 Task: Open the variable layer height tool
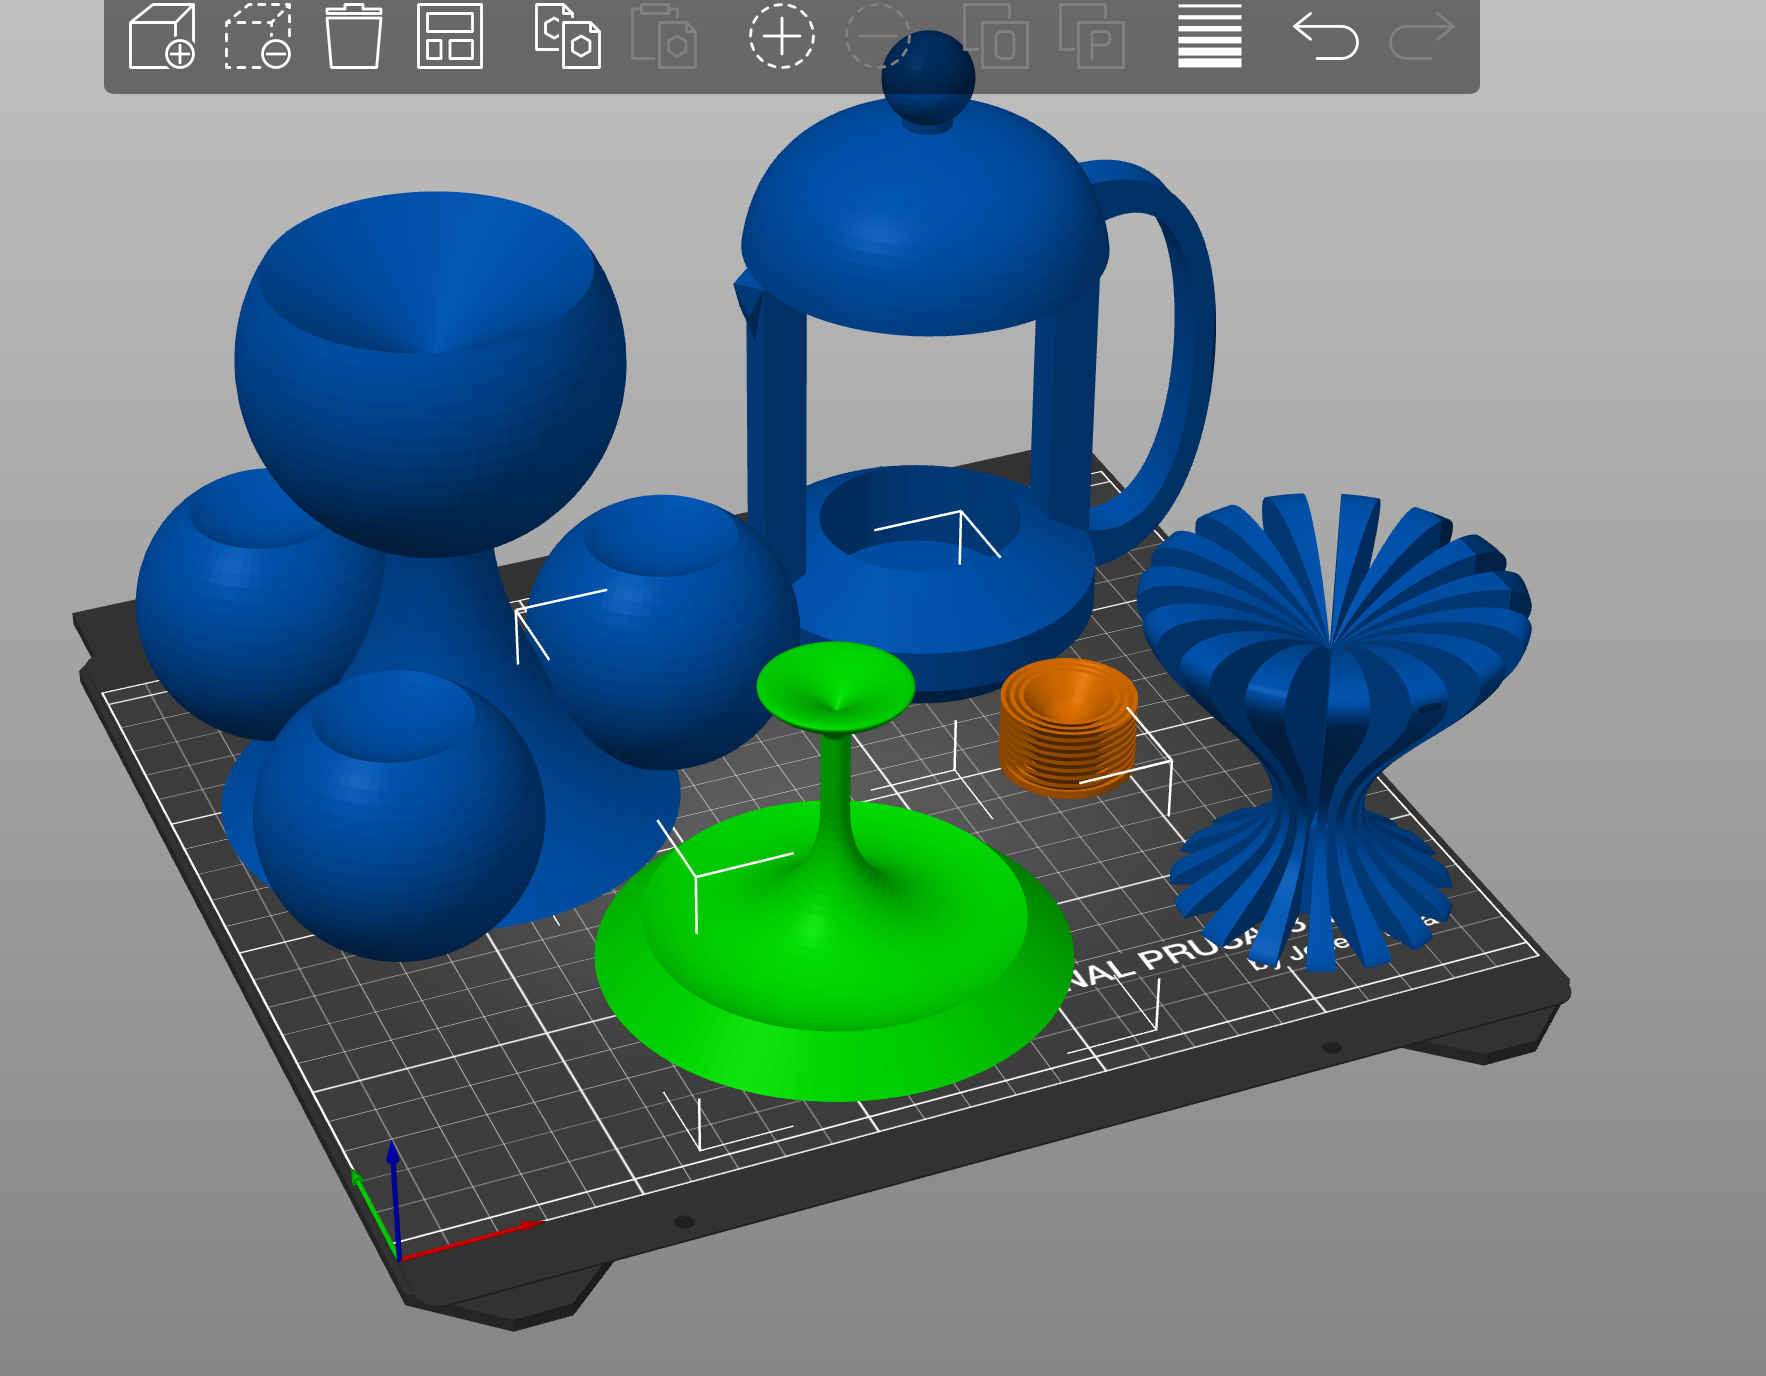[1210, 36]
